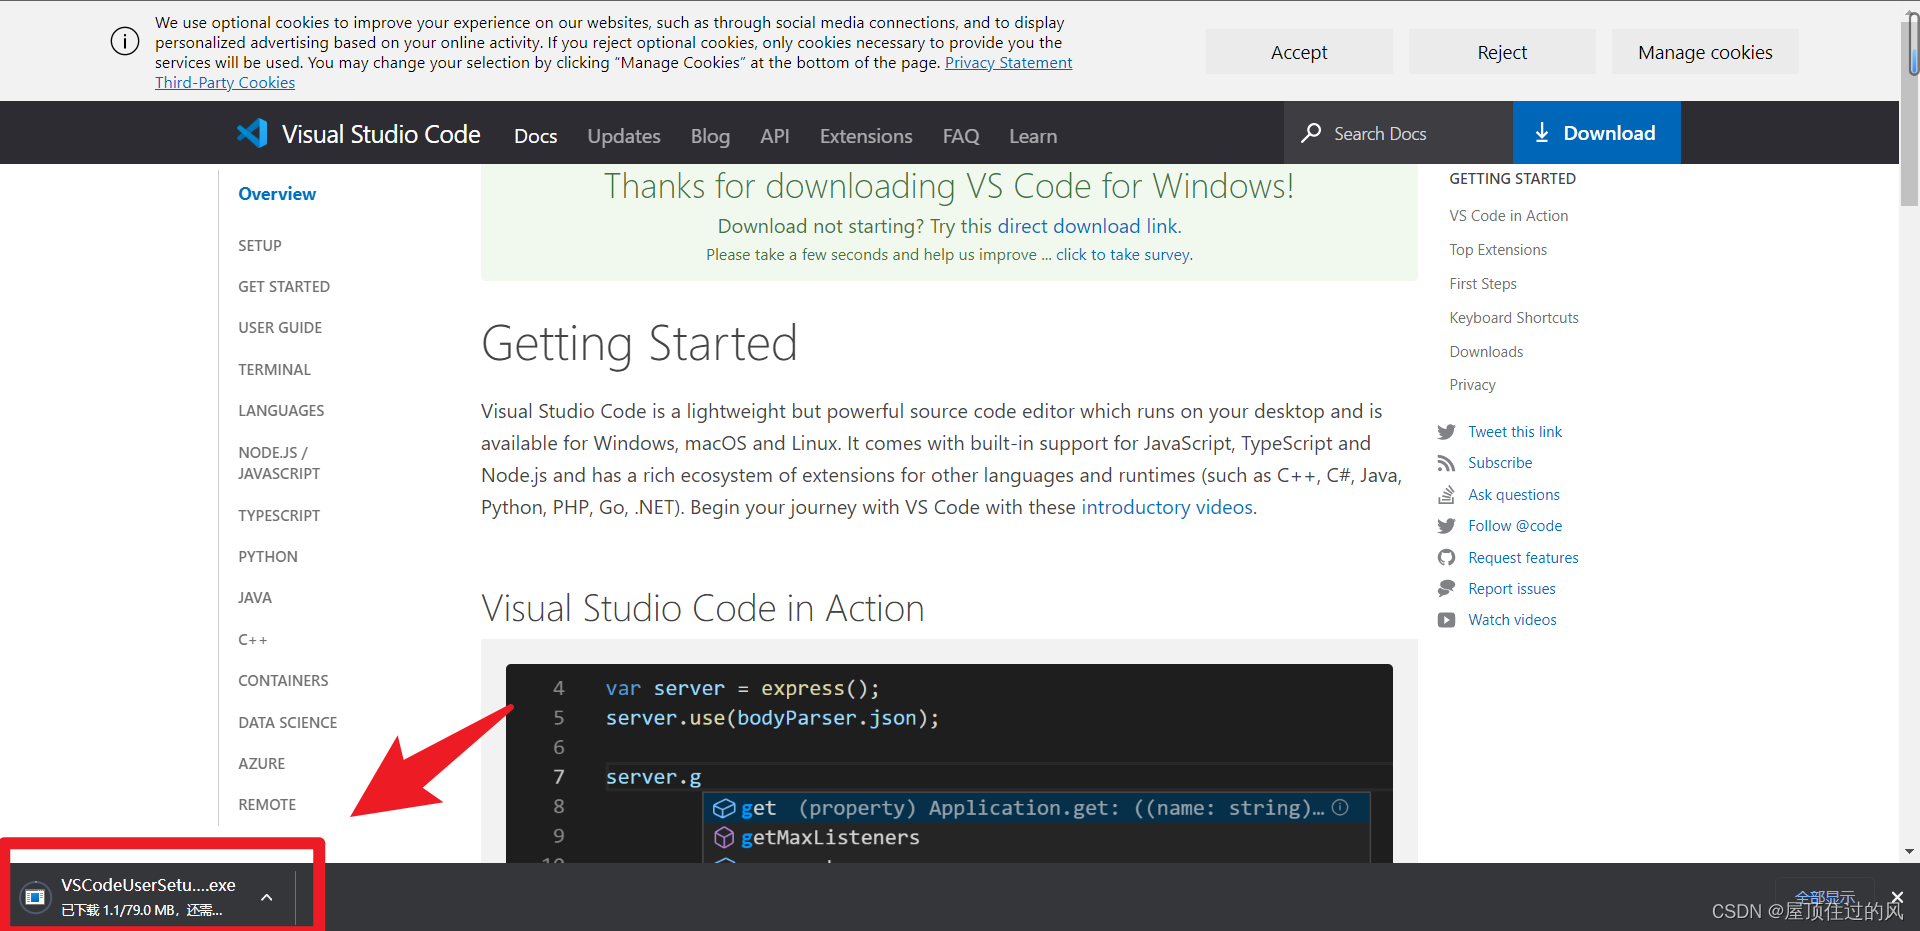1920x931 pixels.
Task: Click the Stack Overflow icon beside Ask questions
Action: click(x=1446, y=495)
